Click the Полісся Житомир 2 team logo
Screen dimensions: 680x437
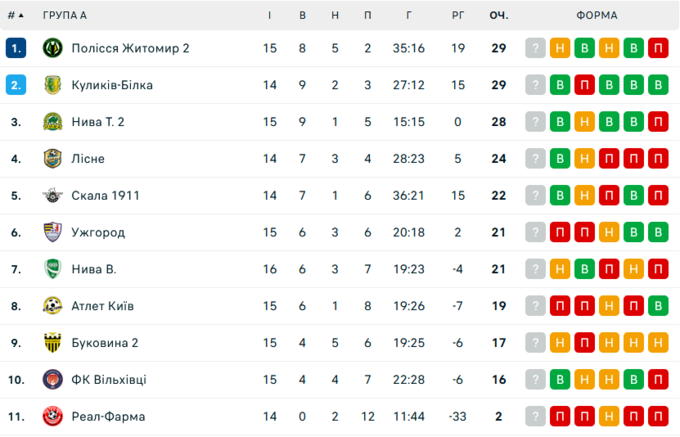pos(53,48)
